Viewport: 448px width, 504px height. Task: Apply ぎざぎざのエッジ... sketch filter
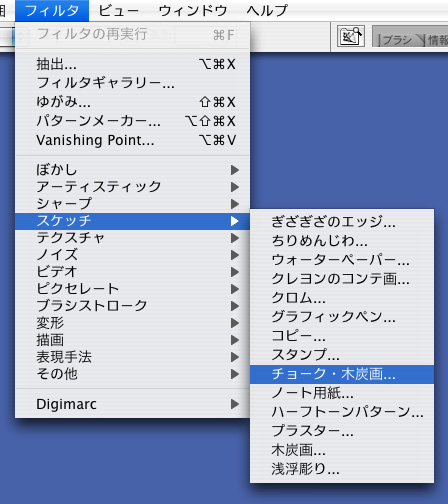[x=342, y=222]
